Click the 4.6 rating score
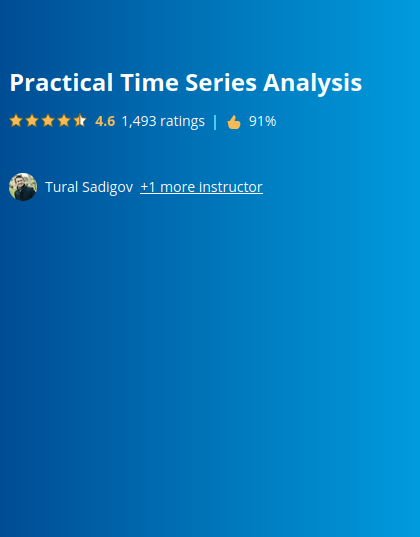Viewport: 420px width, 537px height. click(x=105, y=121)
